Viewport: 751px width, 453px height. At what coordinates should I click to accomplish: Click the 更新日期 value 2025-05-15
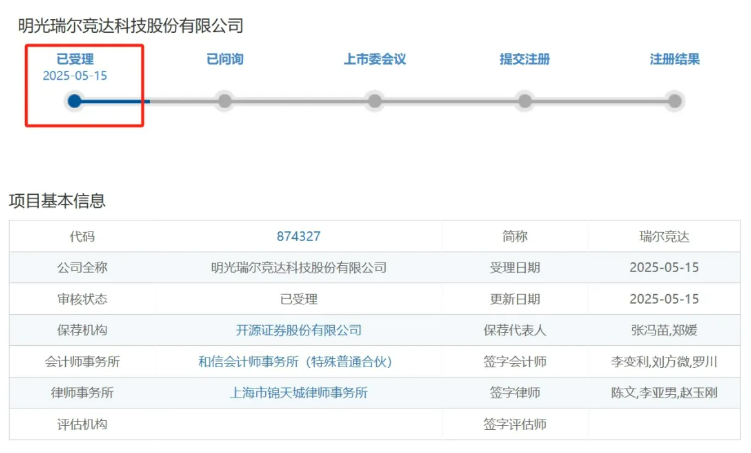click(x=664, y=299)
